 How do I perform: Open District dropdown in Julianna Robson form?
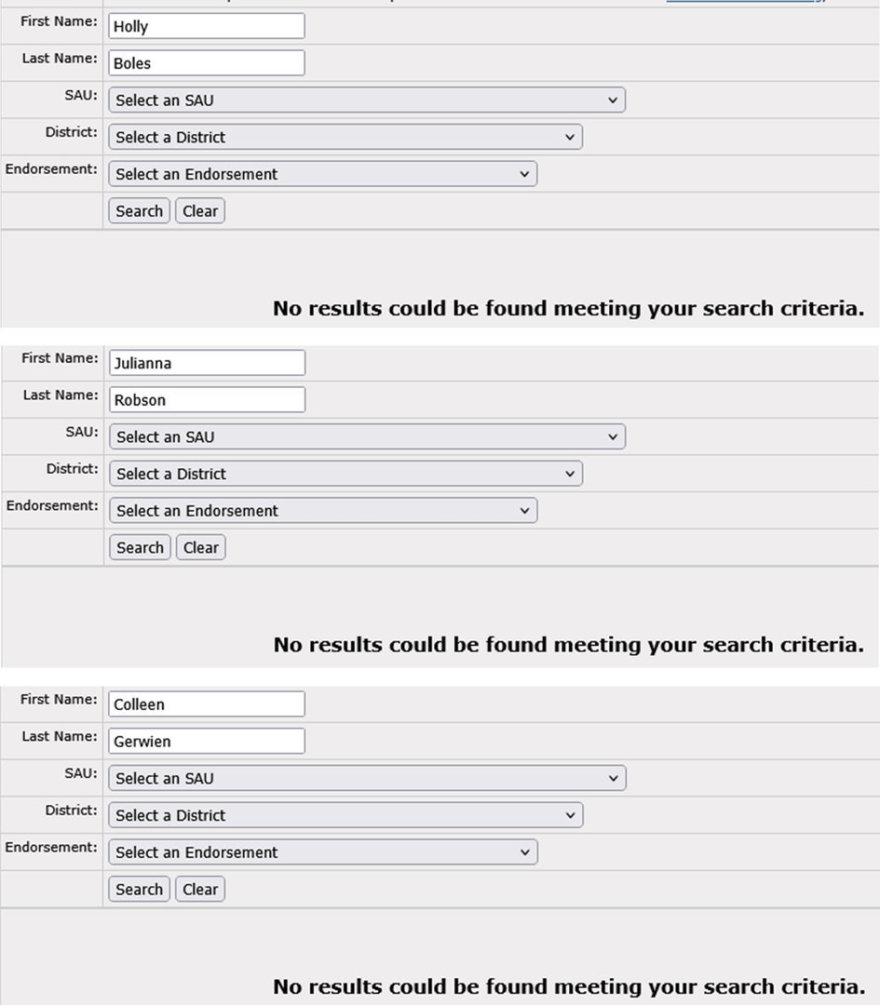pos(346,474)
